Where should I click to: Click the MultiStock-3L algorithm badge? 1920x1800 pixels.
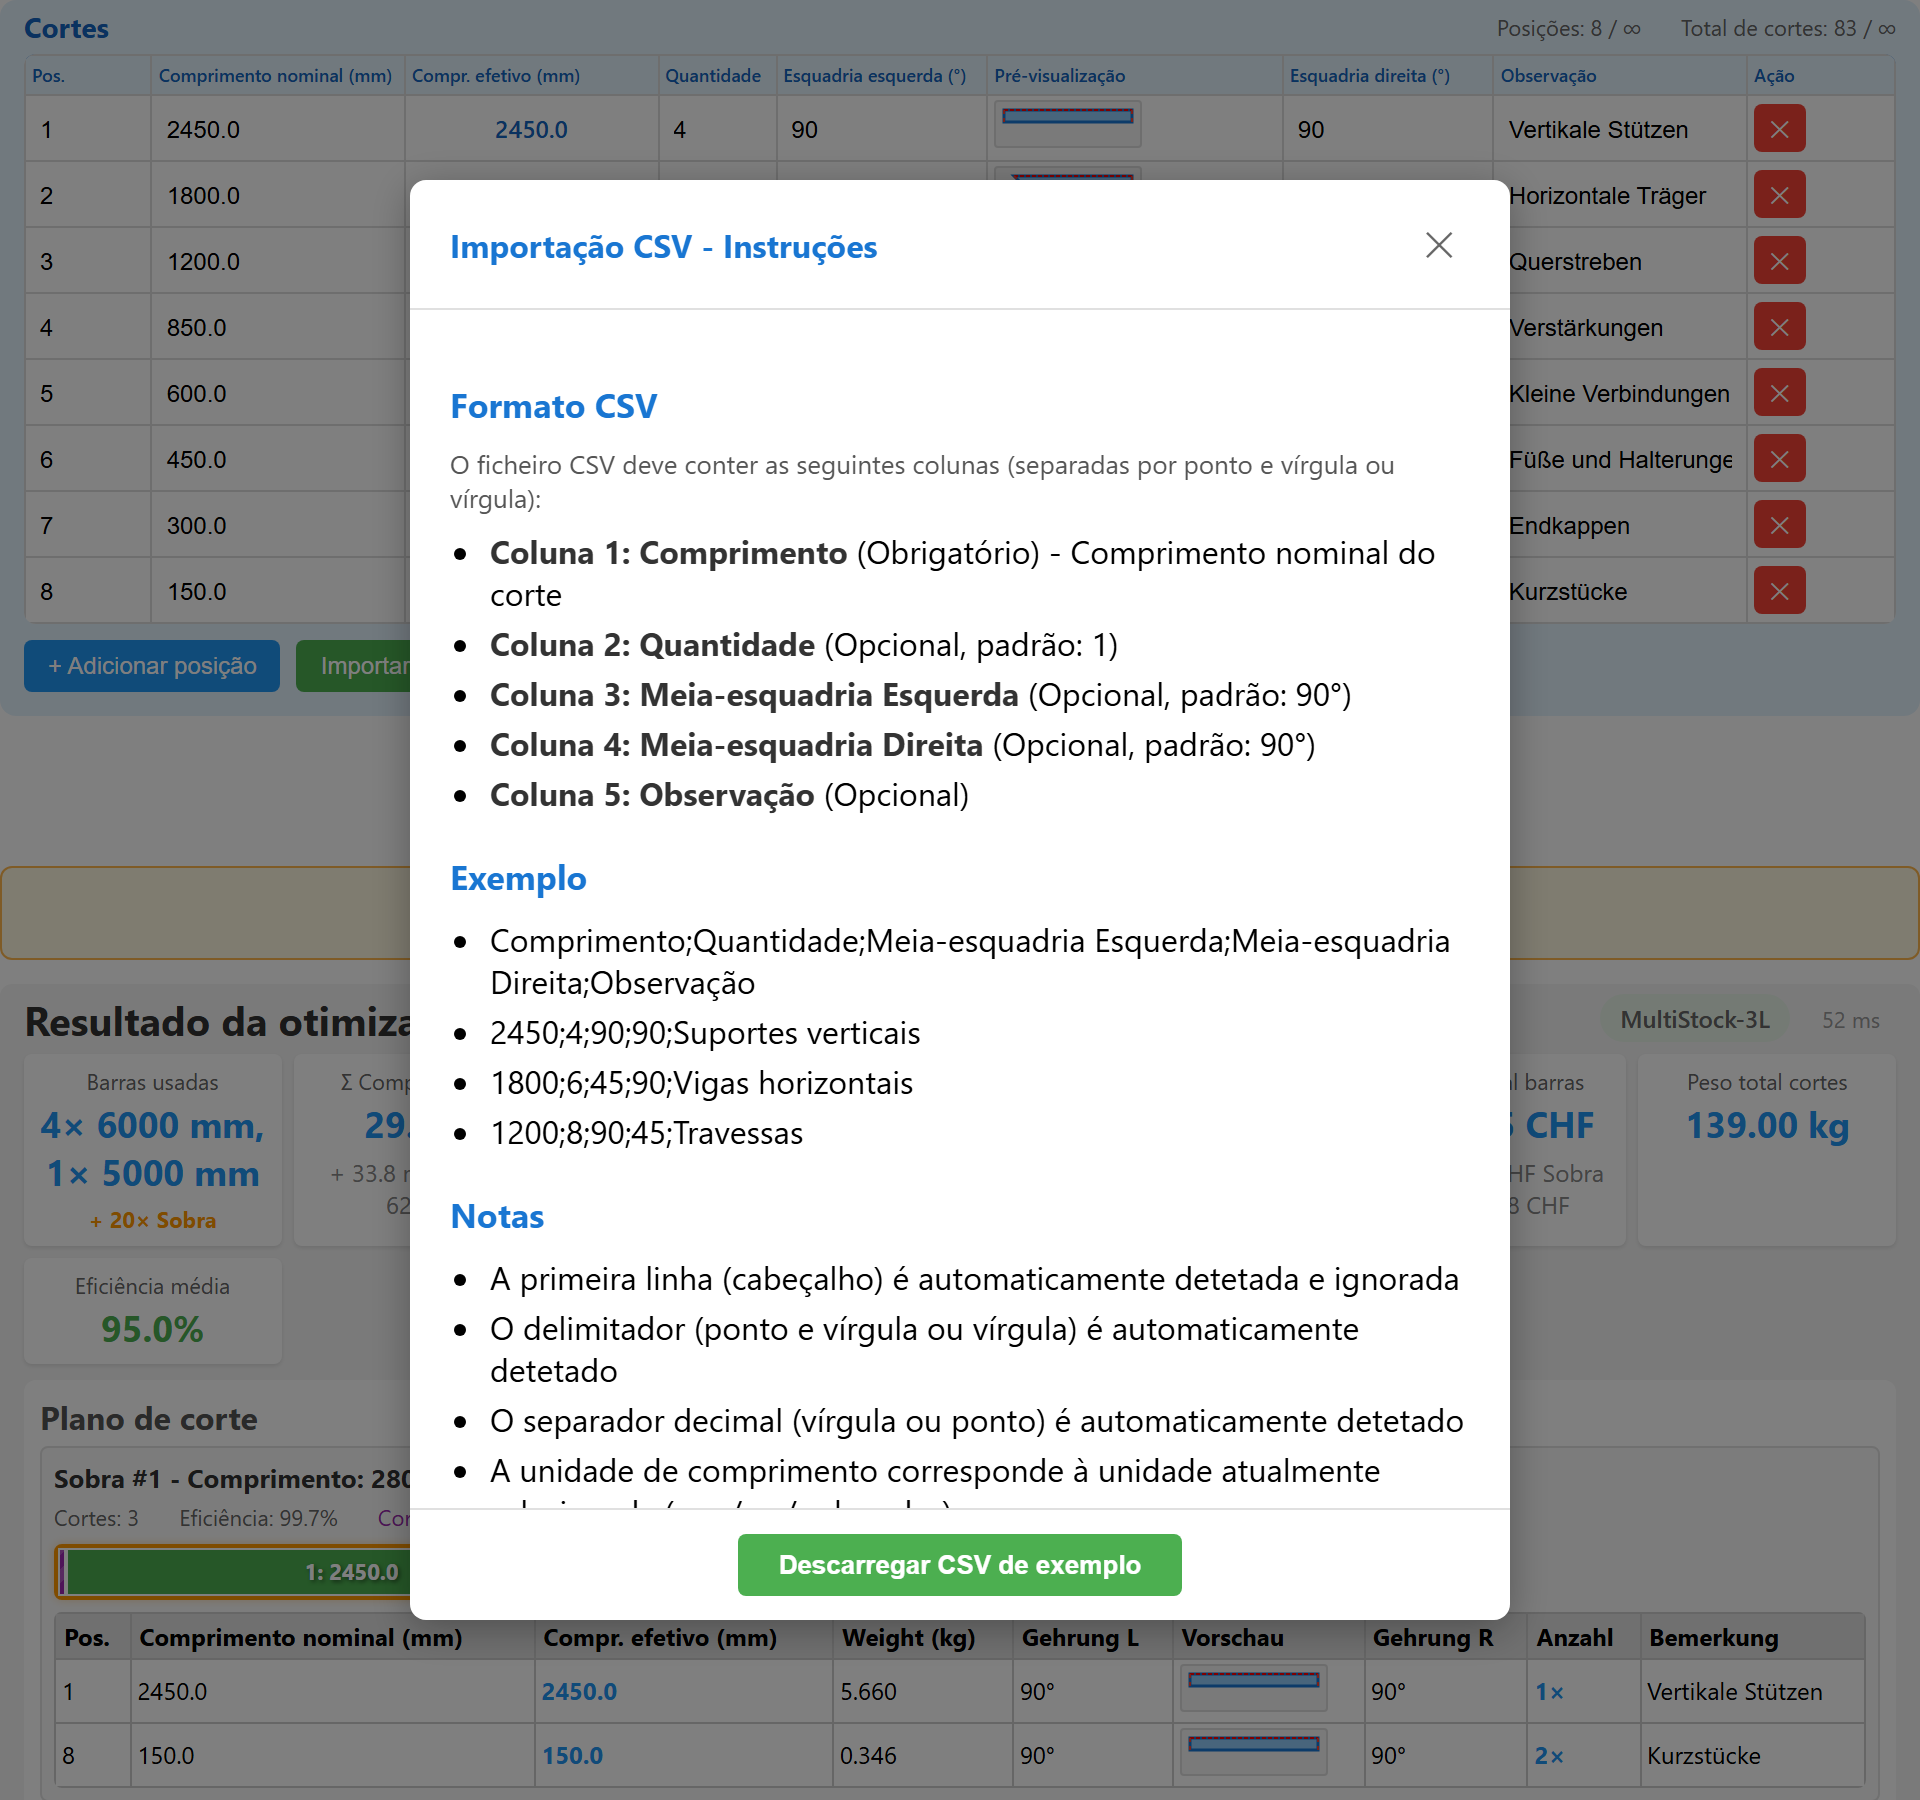tap(1695, 1020)
